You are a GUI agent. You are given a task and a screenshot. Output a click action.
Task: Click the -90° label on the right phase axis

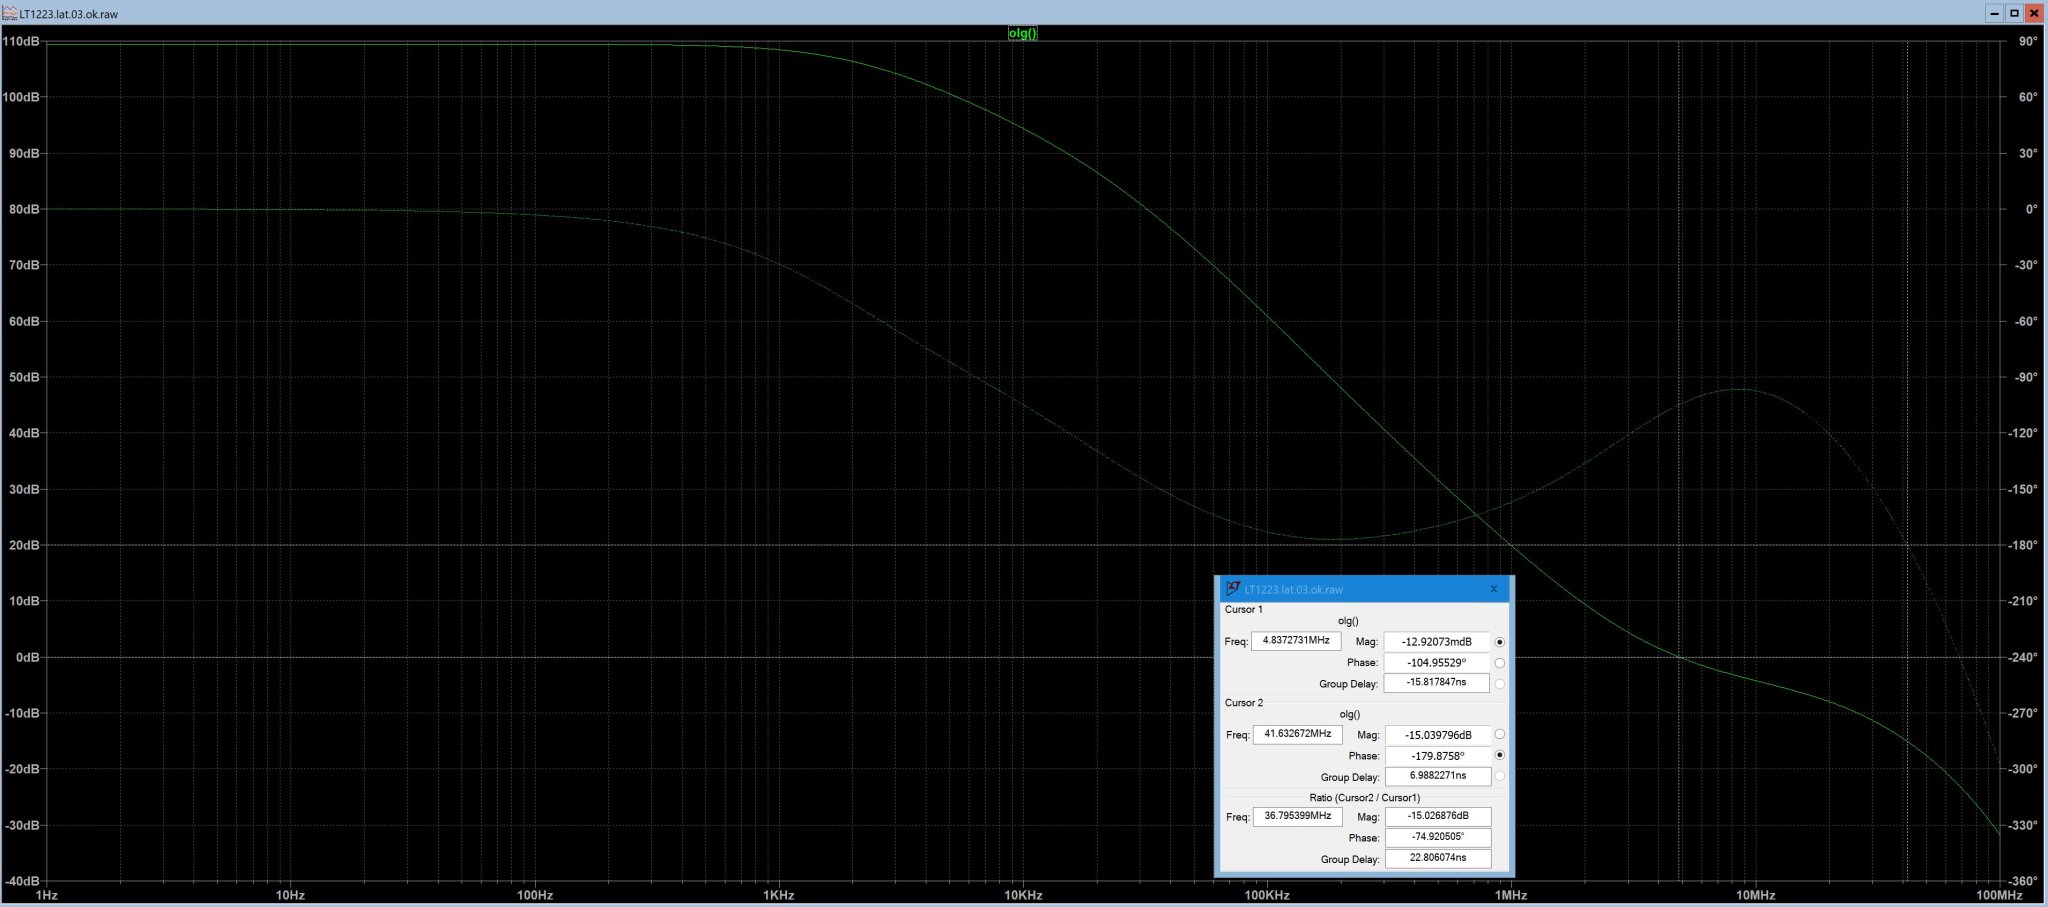pyautogui.click(x=2025, y=378)
